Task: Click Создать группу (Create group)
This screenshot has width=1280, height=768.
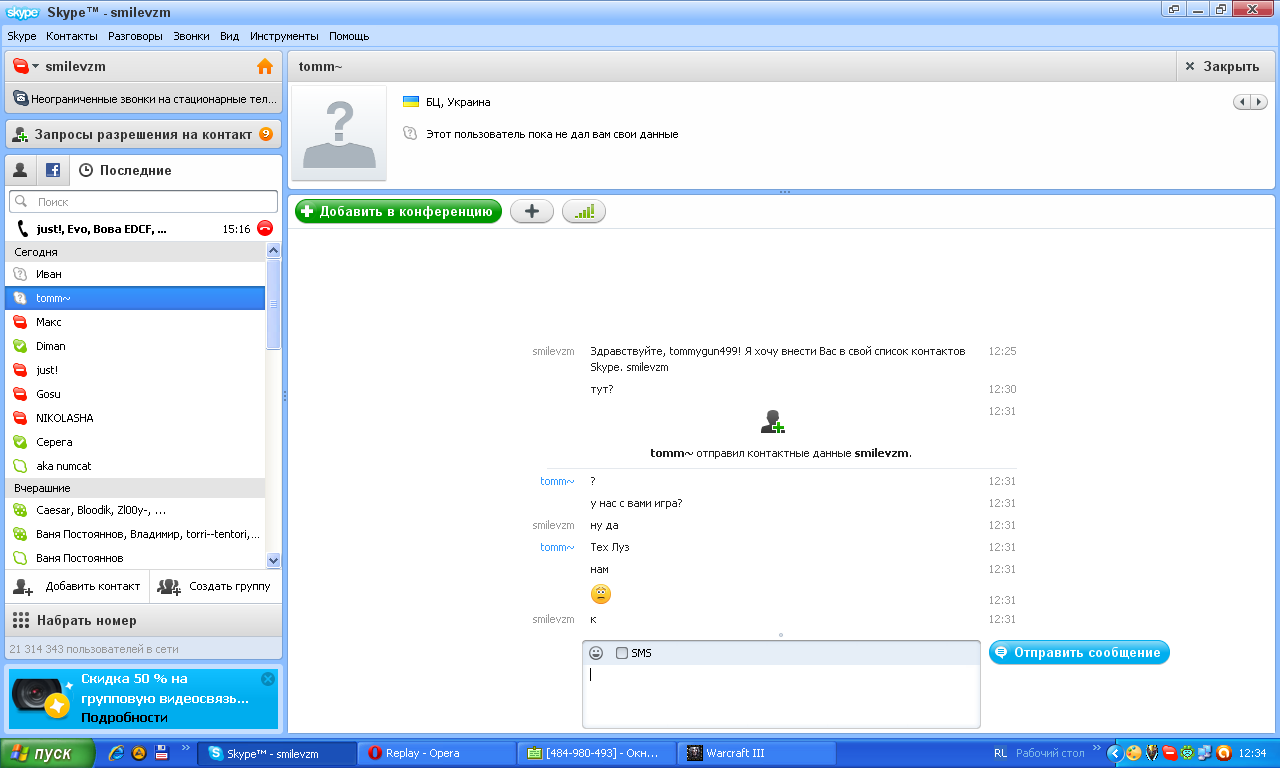Action: (x=216, y=587)
